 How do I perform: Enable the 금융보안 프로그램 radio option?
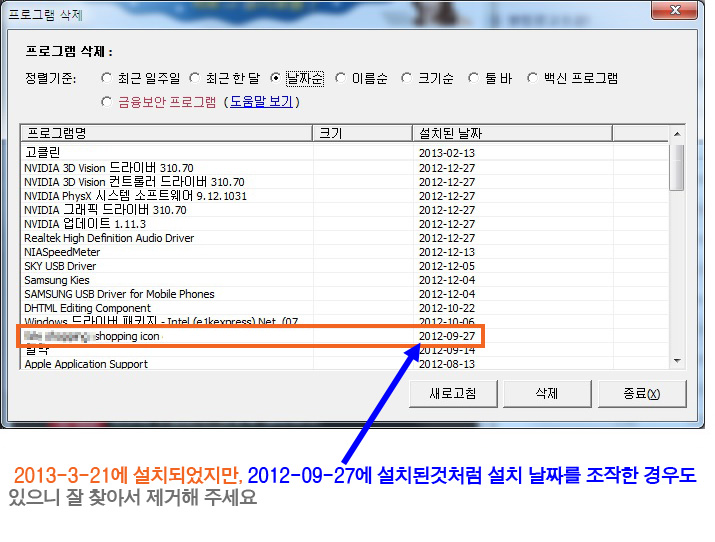tap(107, 101)
